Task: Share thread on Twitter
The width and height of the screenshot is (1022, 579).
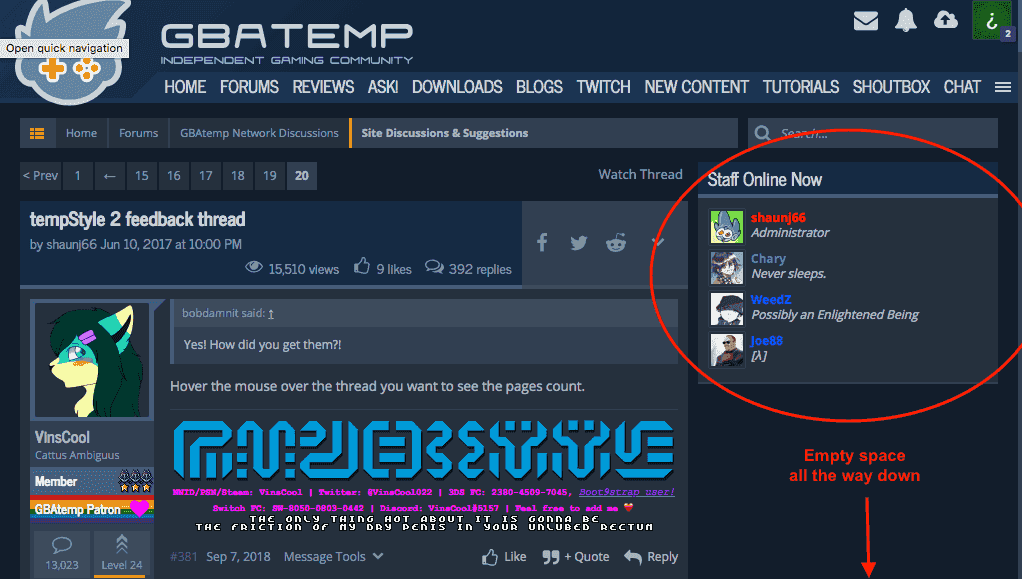Action: (x=579, y=243)
